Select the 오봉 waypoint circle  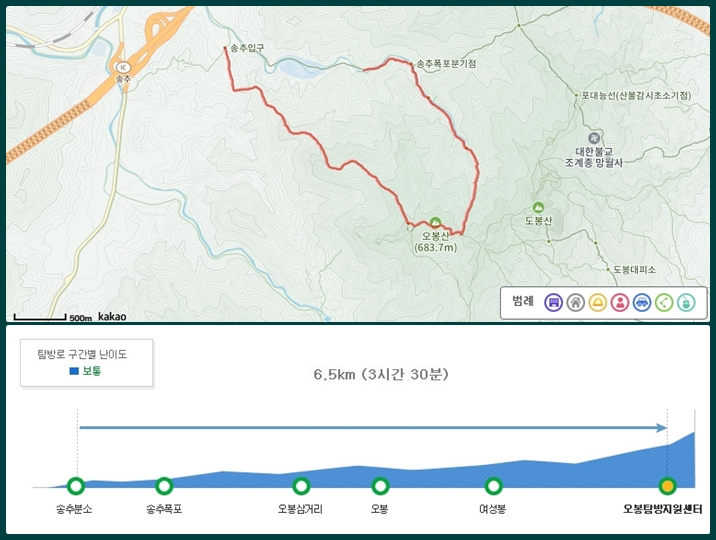click(x=380, y=486)
